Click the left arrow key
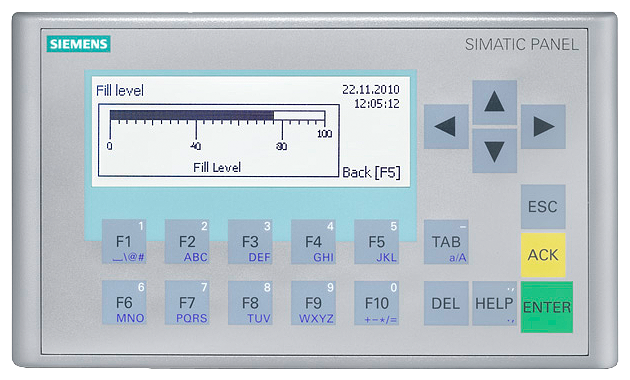Screen dimensions: 630x380 446,127
